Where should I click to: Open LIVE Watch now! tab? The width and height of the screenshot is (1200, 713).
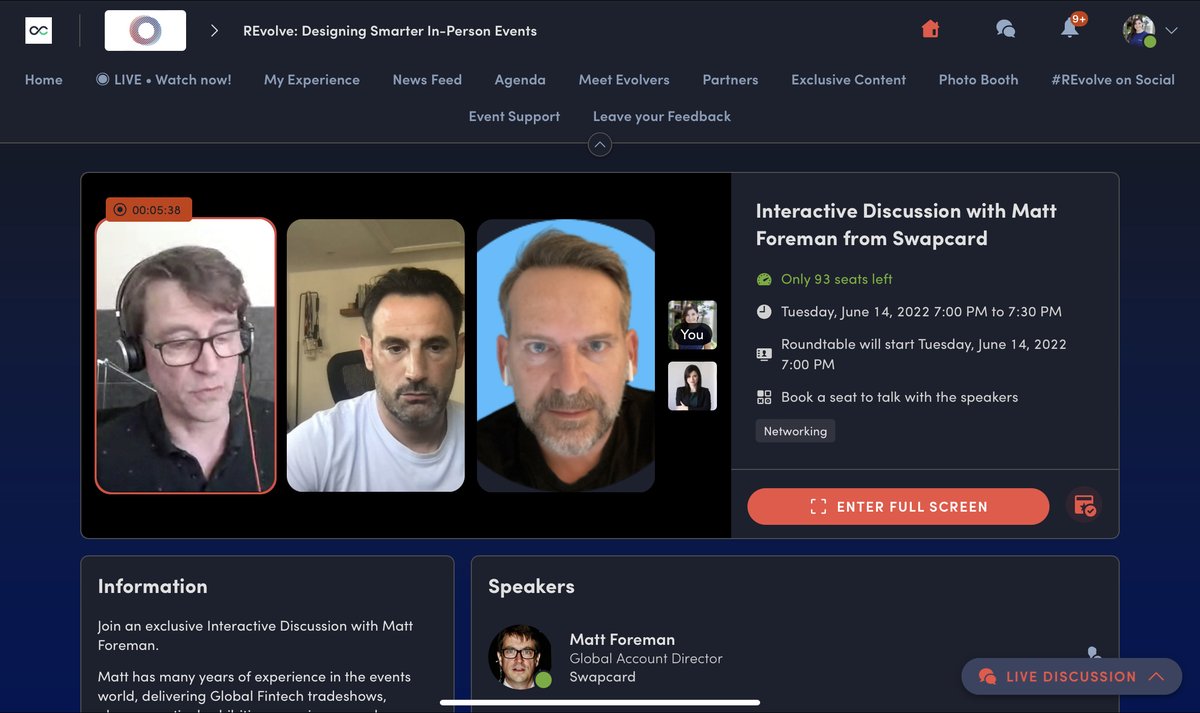[x=163, y=80]
